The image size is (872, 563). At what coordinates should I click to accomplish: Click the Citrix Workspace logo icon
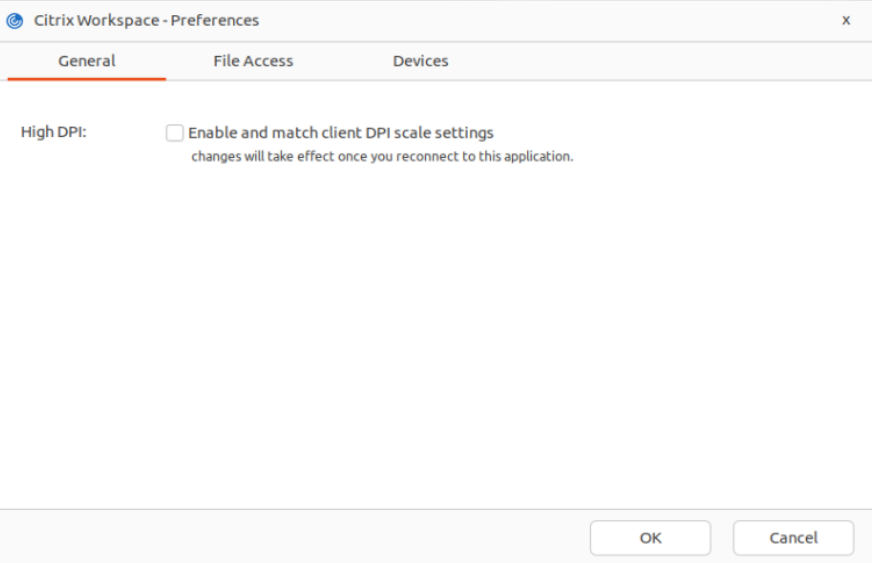click(15, 20)
